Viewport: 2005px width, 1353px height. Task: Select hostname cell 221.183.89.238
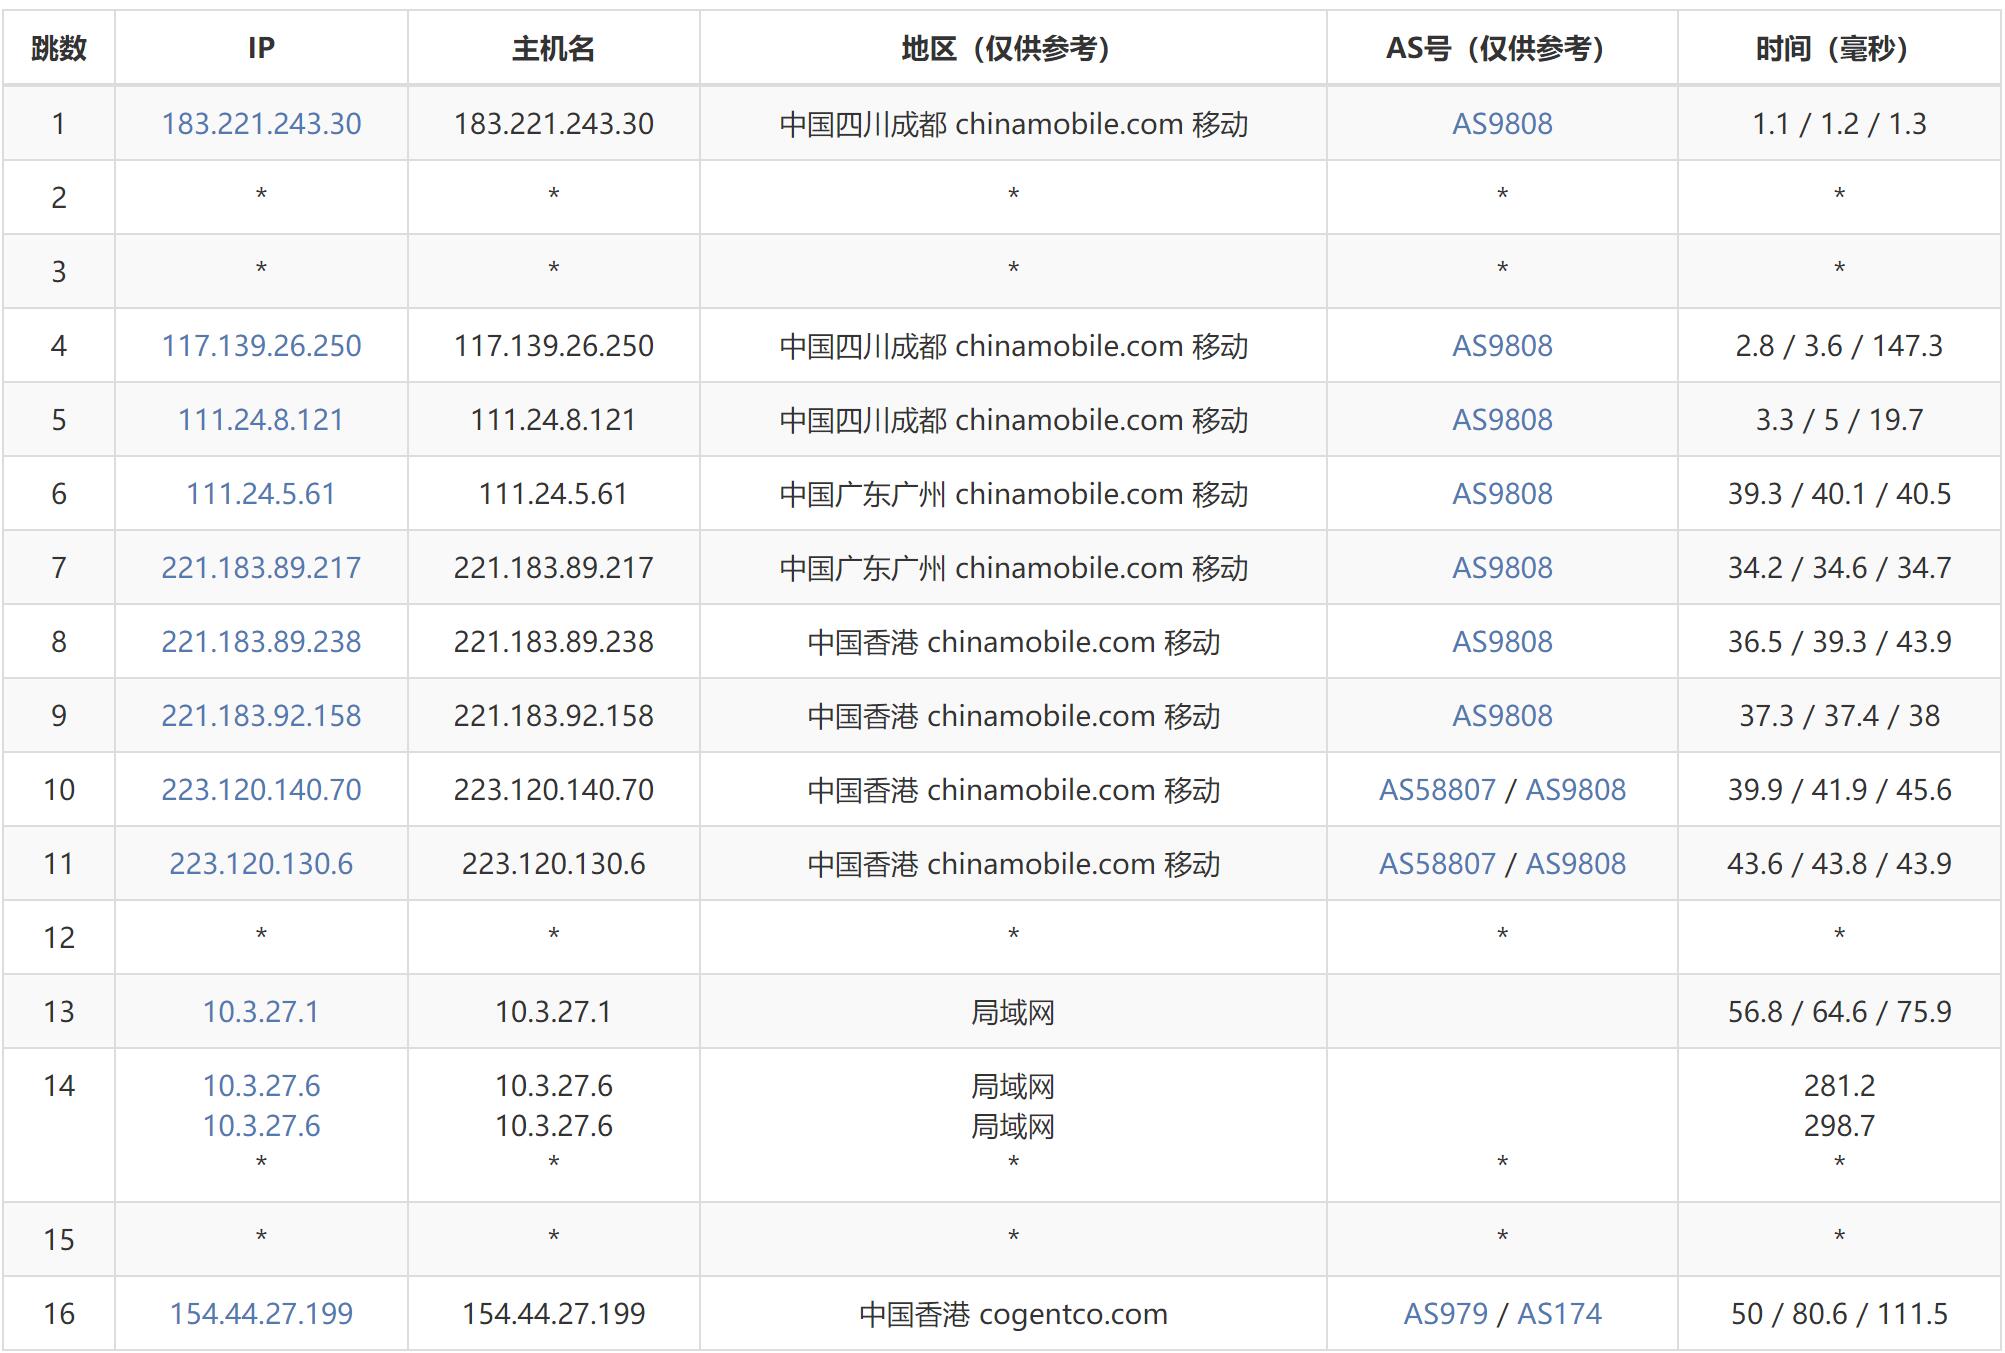click(x=553, y=642)
